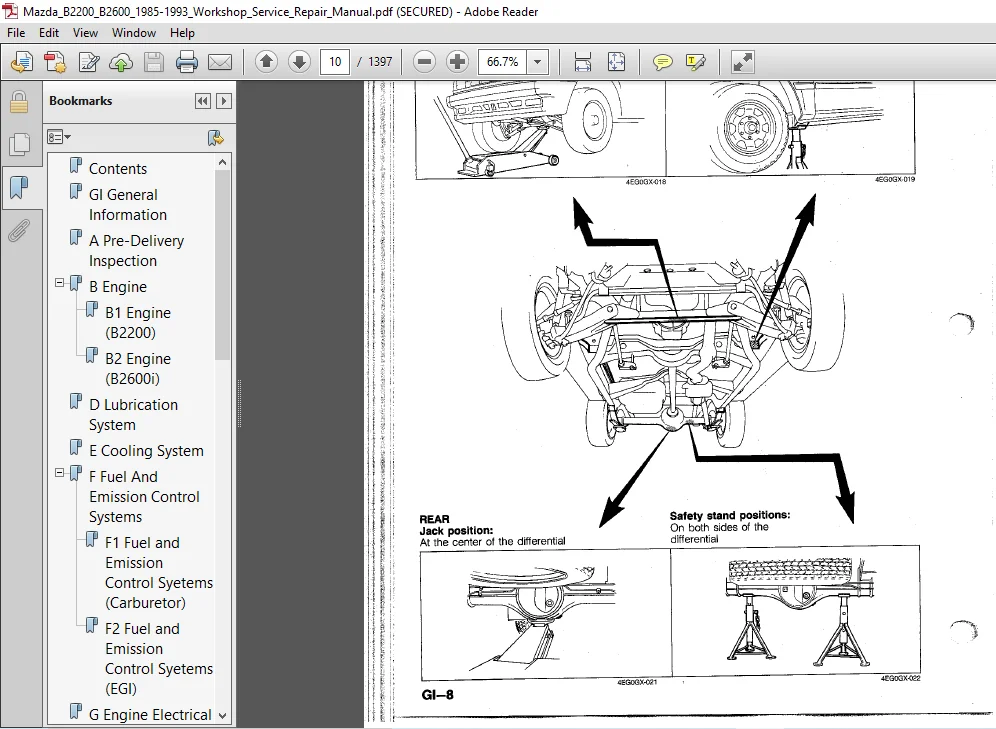Image resolution: width=996 pixels, height=729 pixels.
Task: Click the GI–8 page label
Action: [x=438, y=695]
